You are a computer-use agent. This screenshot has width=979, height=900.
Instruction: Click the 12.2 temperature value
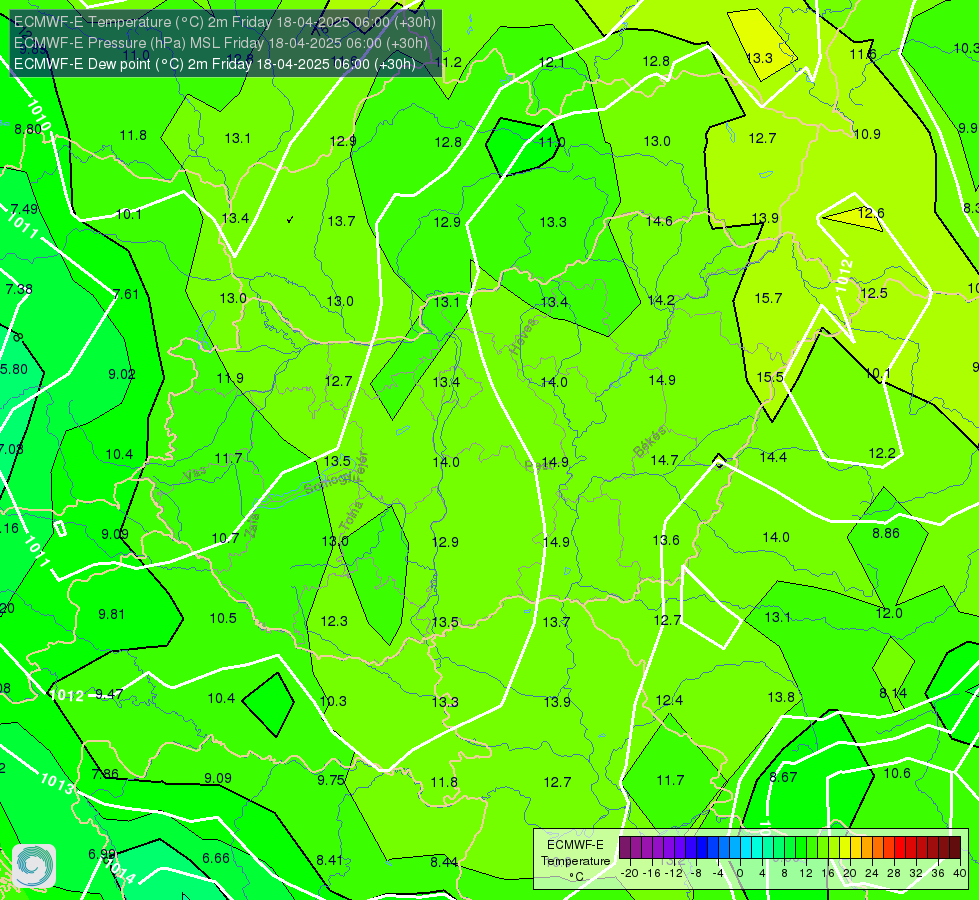(882, 453)
